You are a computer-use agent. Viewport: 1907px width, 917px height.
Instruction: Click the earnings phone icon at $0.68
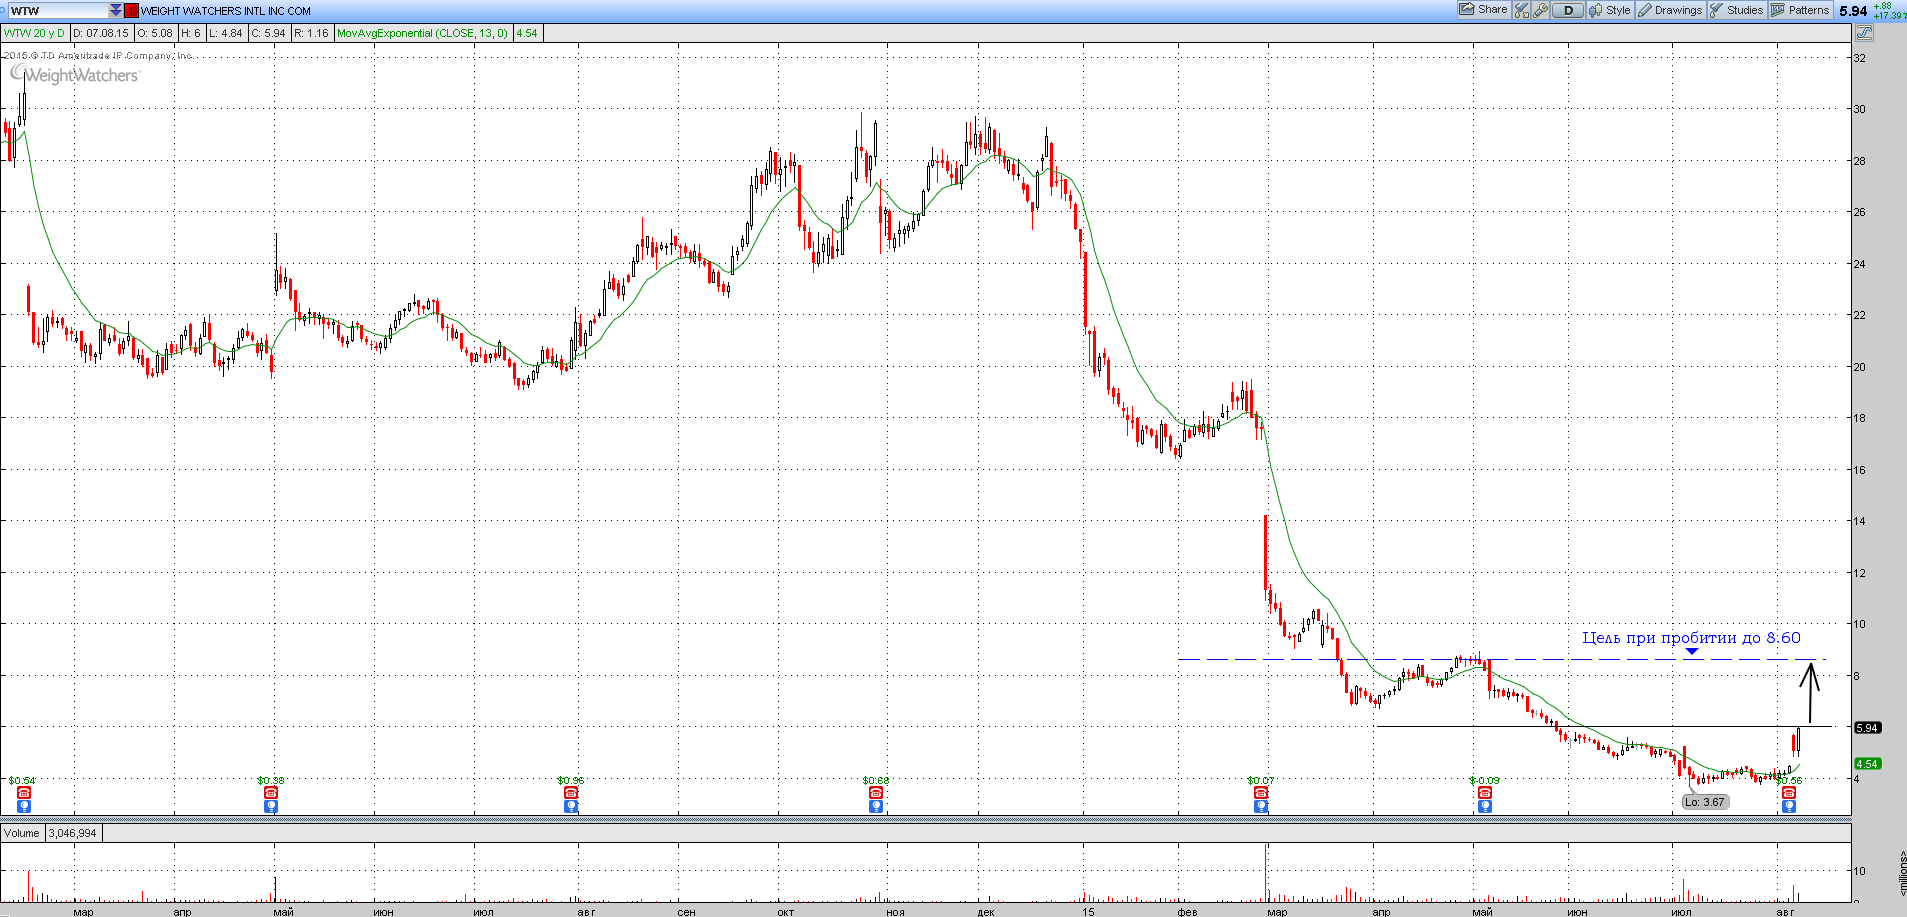(876, 793)
